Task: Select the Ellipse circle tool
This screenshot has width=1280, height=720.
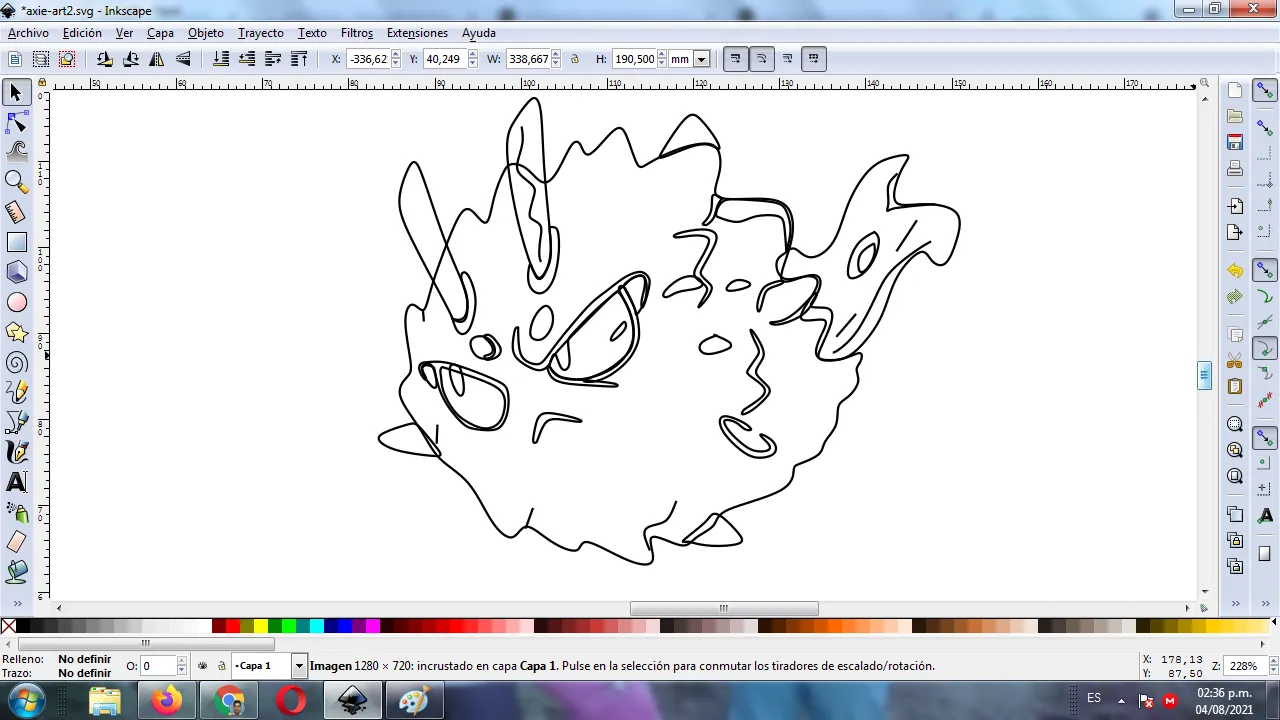Action: click(16, 302)
